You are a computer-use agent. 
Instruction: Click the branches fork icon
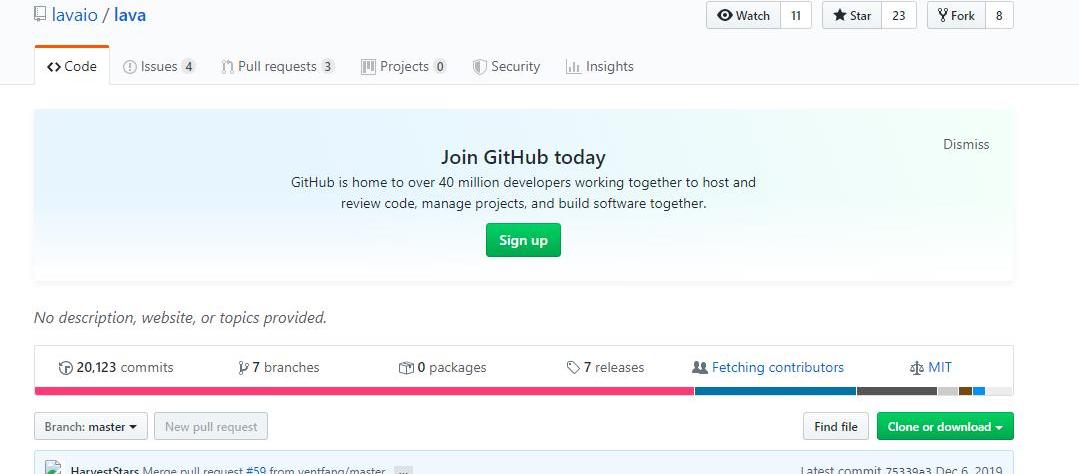pos(243,368)
